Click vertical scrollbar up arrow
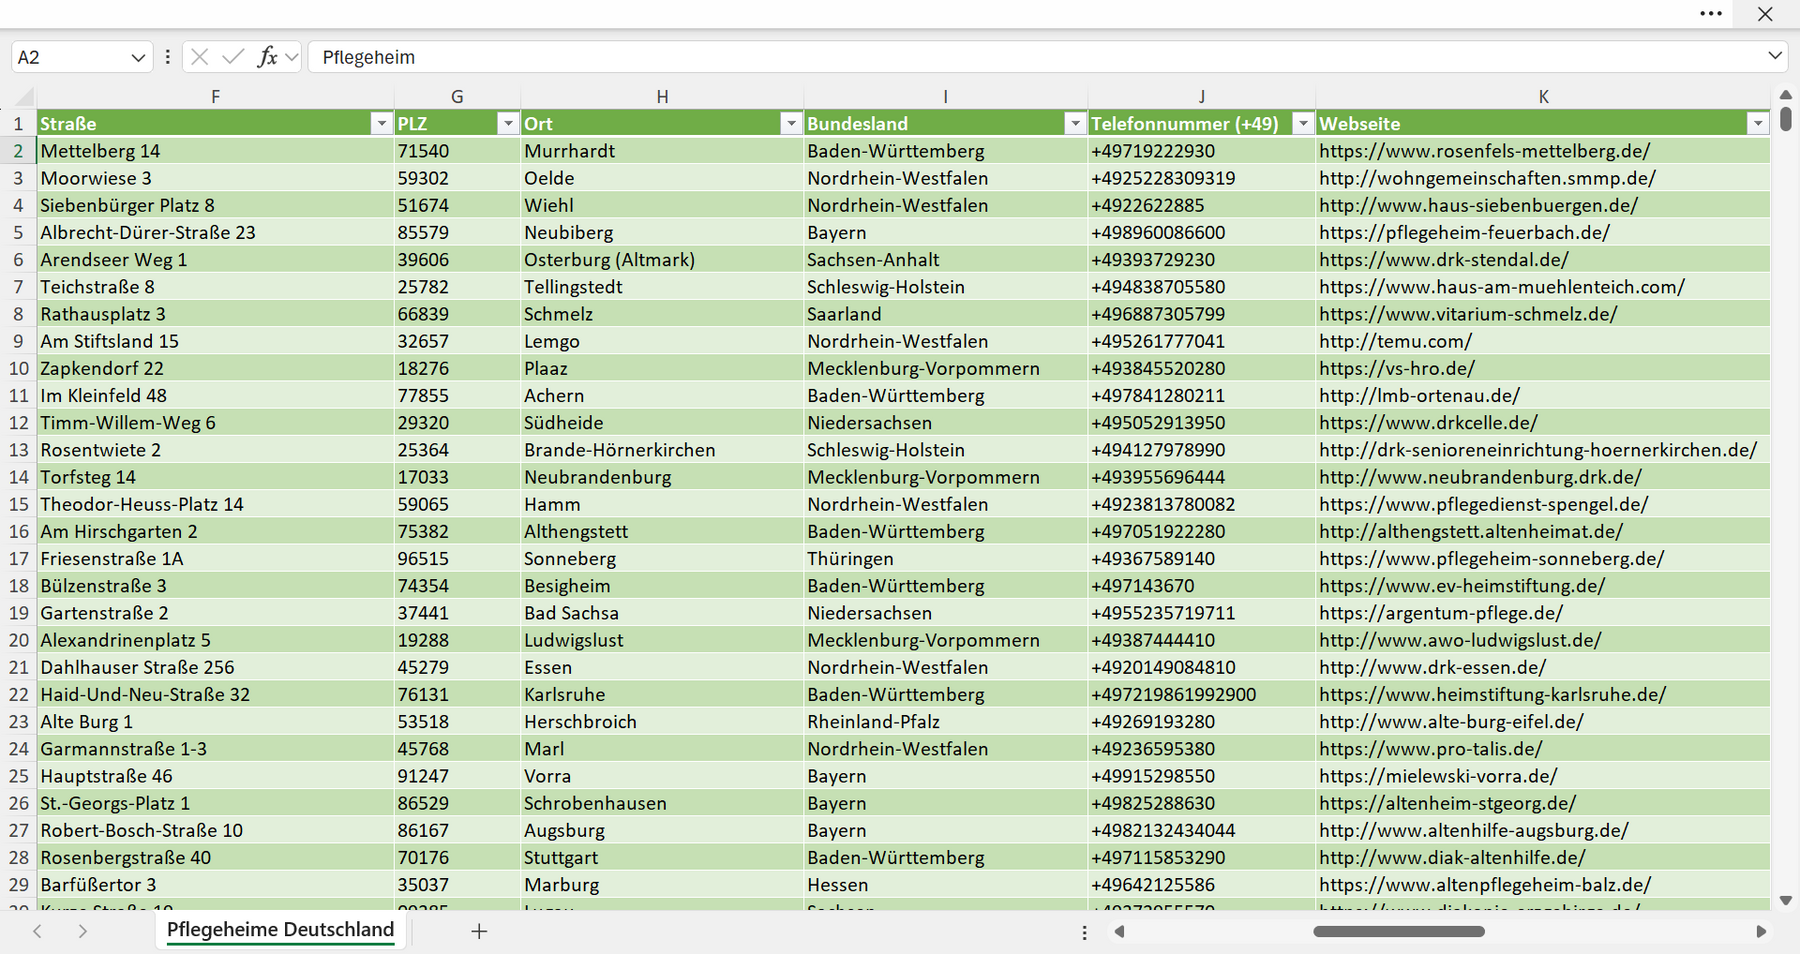The image size is (1800, 954). point(1786,95)
